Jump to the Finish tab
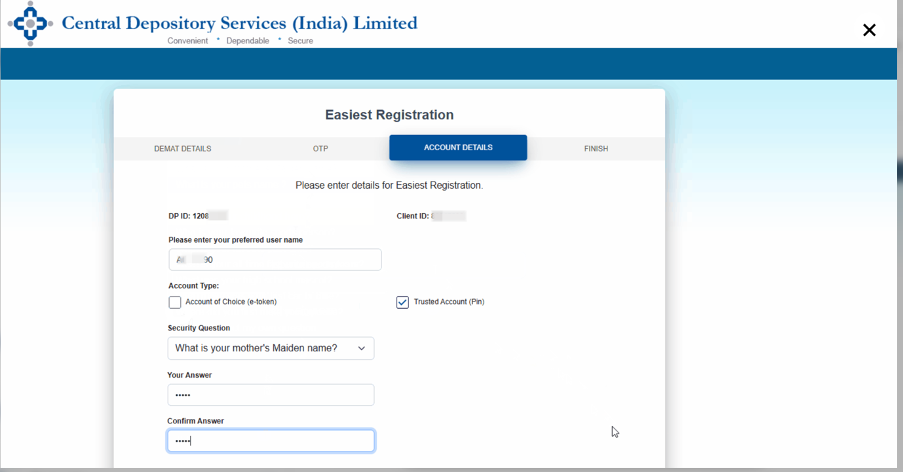 coord(596,149)
